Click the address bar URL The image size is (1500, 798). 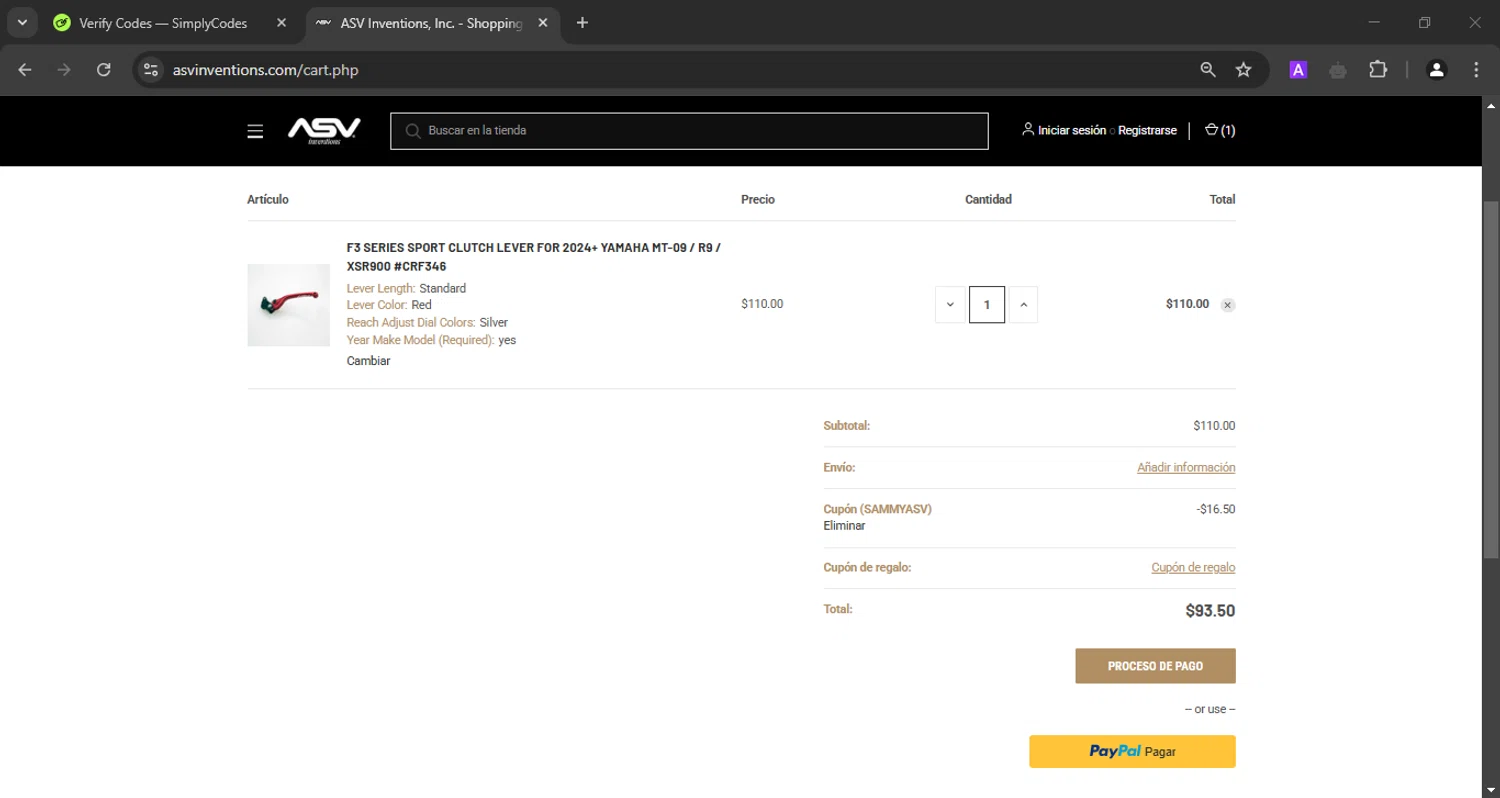coord(265,70)
